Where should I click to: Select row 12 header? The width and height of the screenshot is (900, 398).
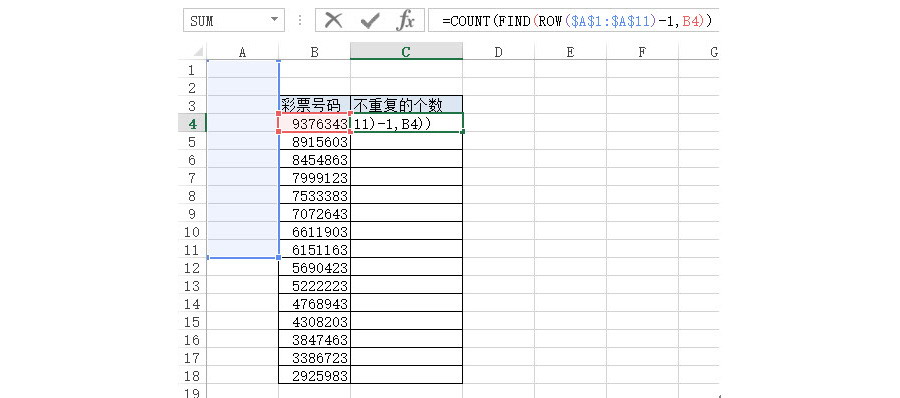click(x=192, y=267)
